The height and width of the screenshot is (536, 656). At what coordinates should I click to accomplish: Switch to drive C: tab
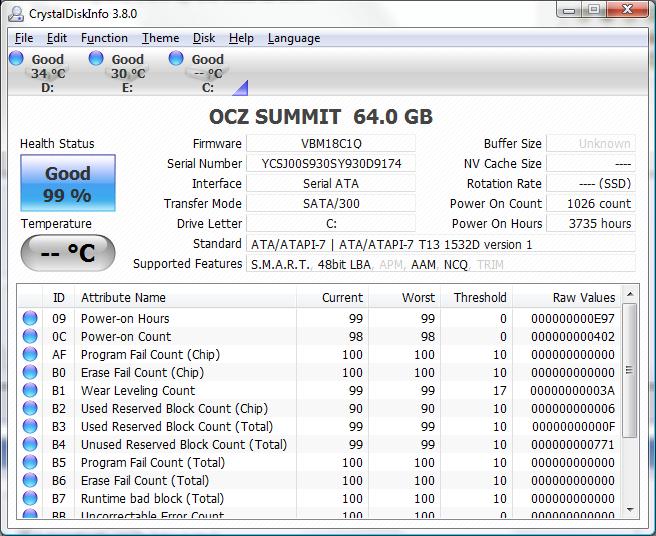[208, 73]
